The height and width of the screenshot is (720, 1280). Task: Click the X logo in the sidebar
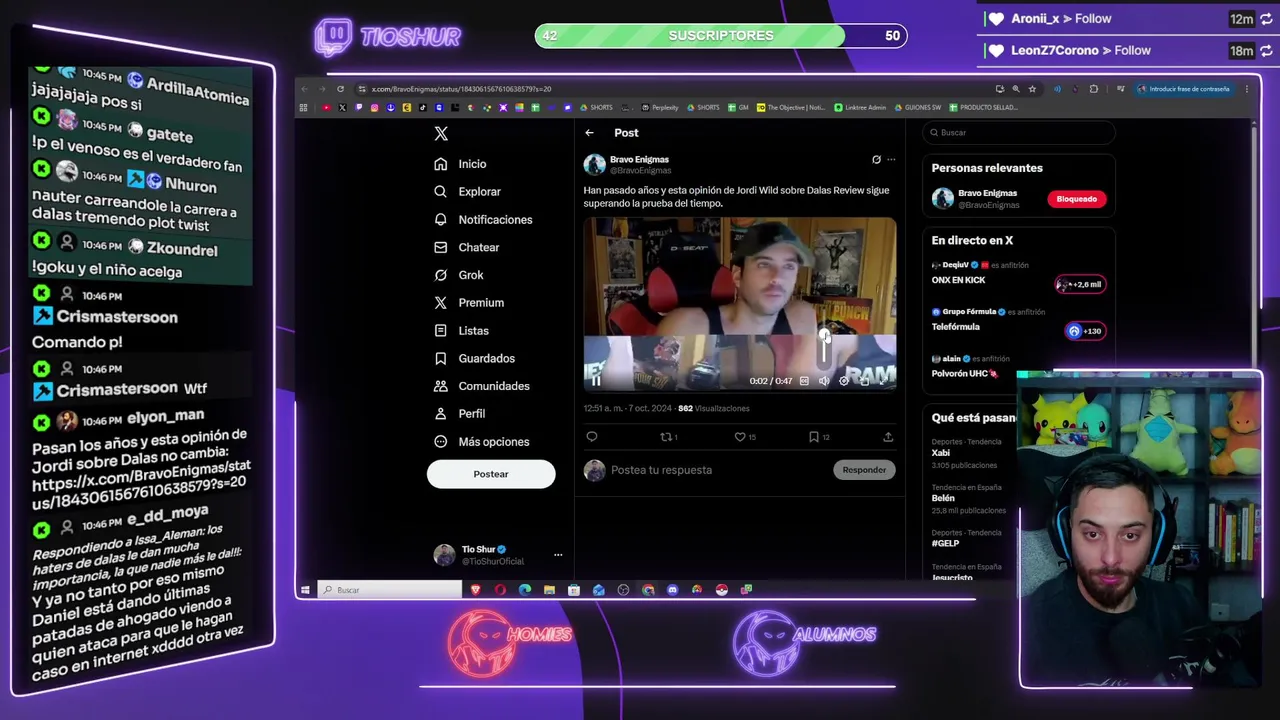click(x=441, y=133)
